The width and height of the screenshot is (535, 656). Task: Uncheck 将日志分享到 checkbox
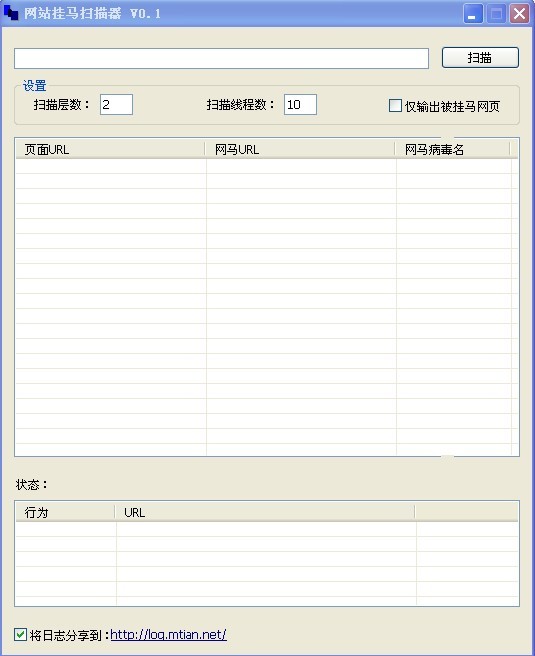pyautogui.click(x=20, y=635)
